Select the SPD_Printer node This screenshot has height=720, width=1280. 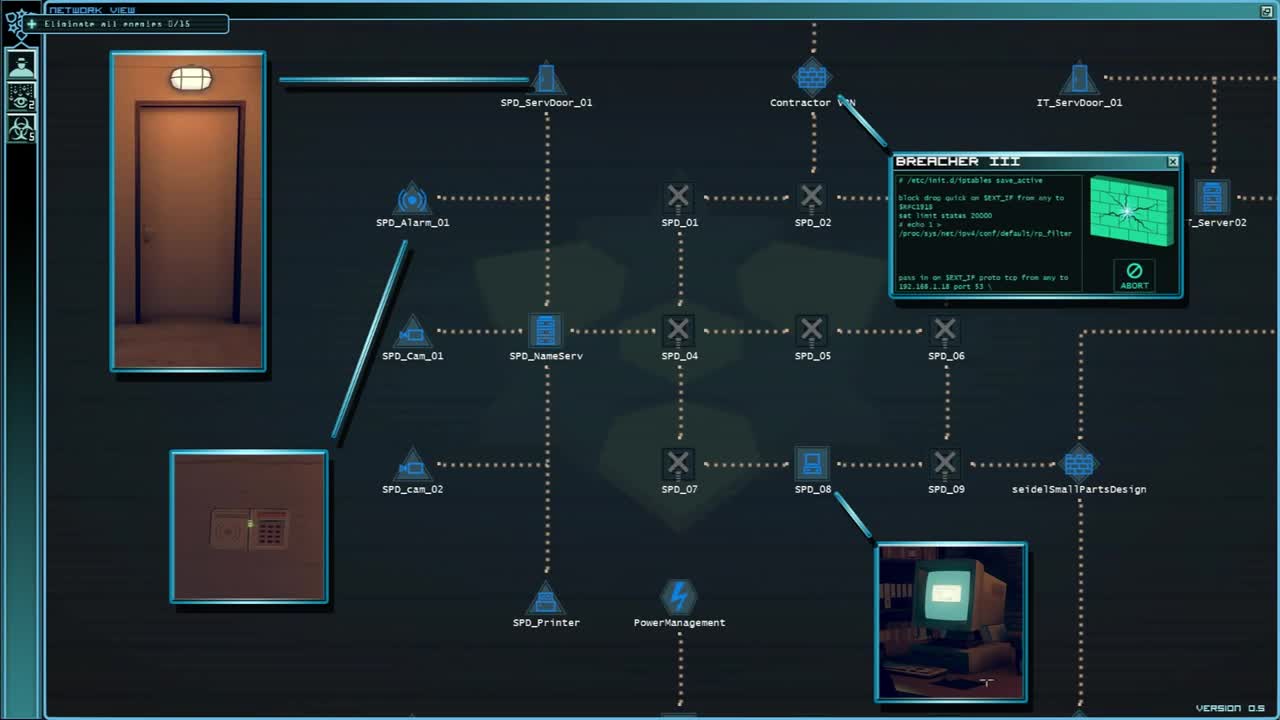[x=546, y=598]
